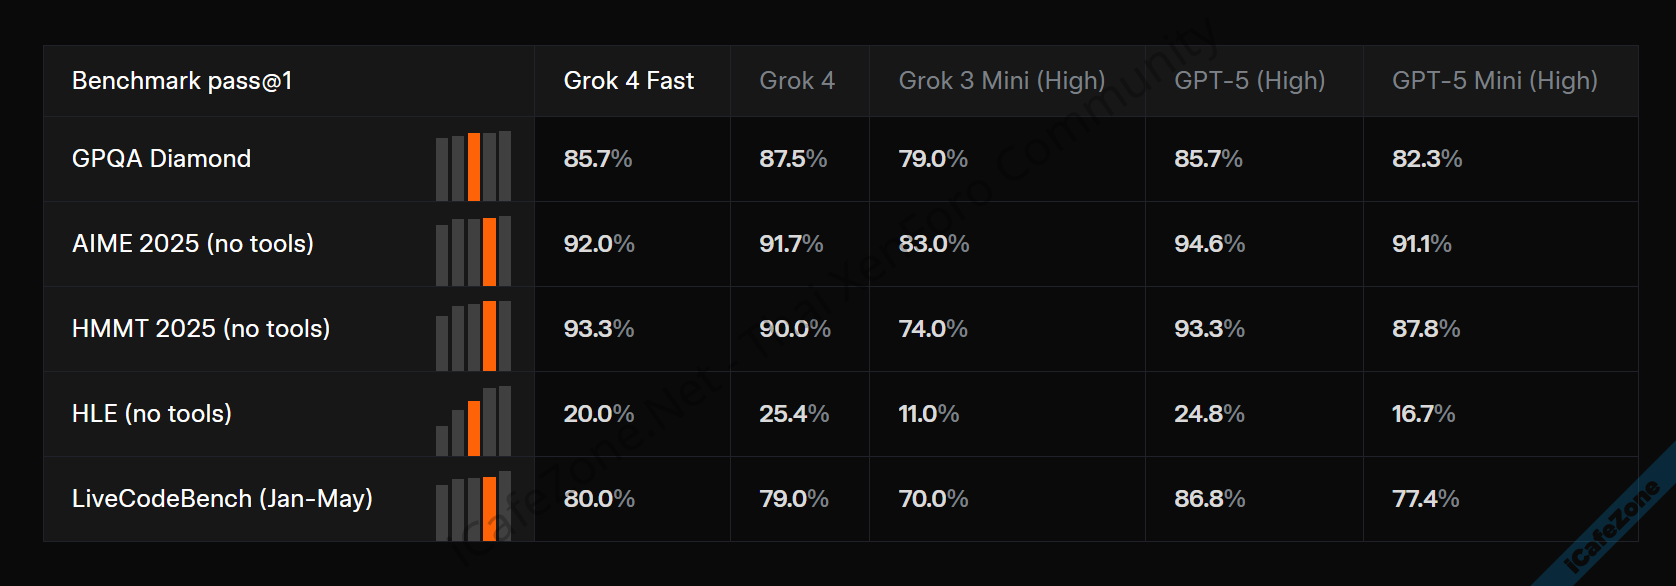1676x586 pixels.
Task: Select the GPQA Diamond row label
Action: click(161, 159)
